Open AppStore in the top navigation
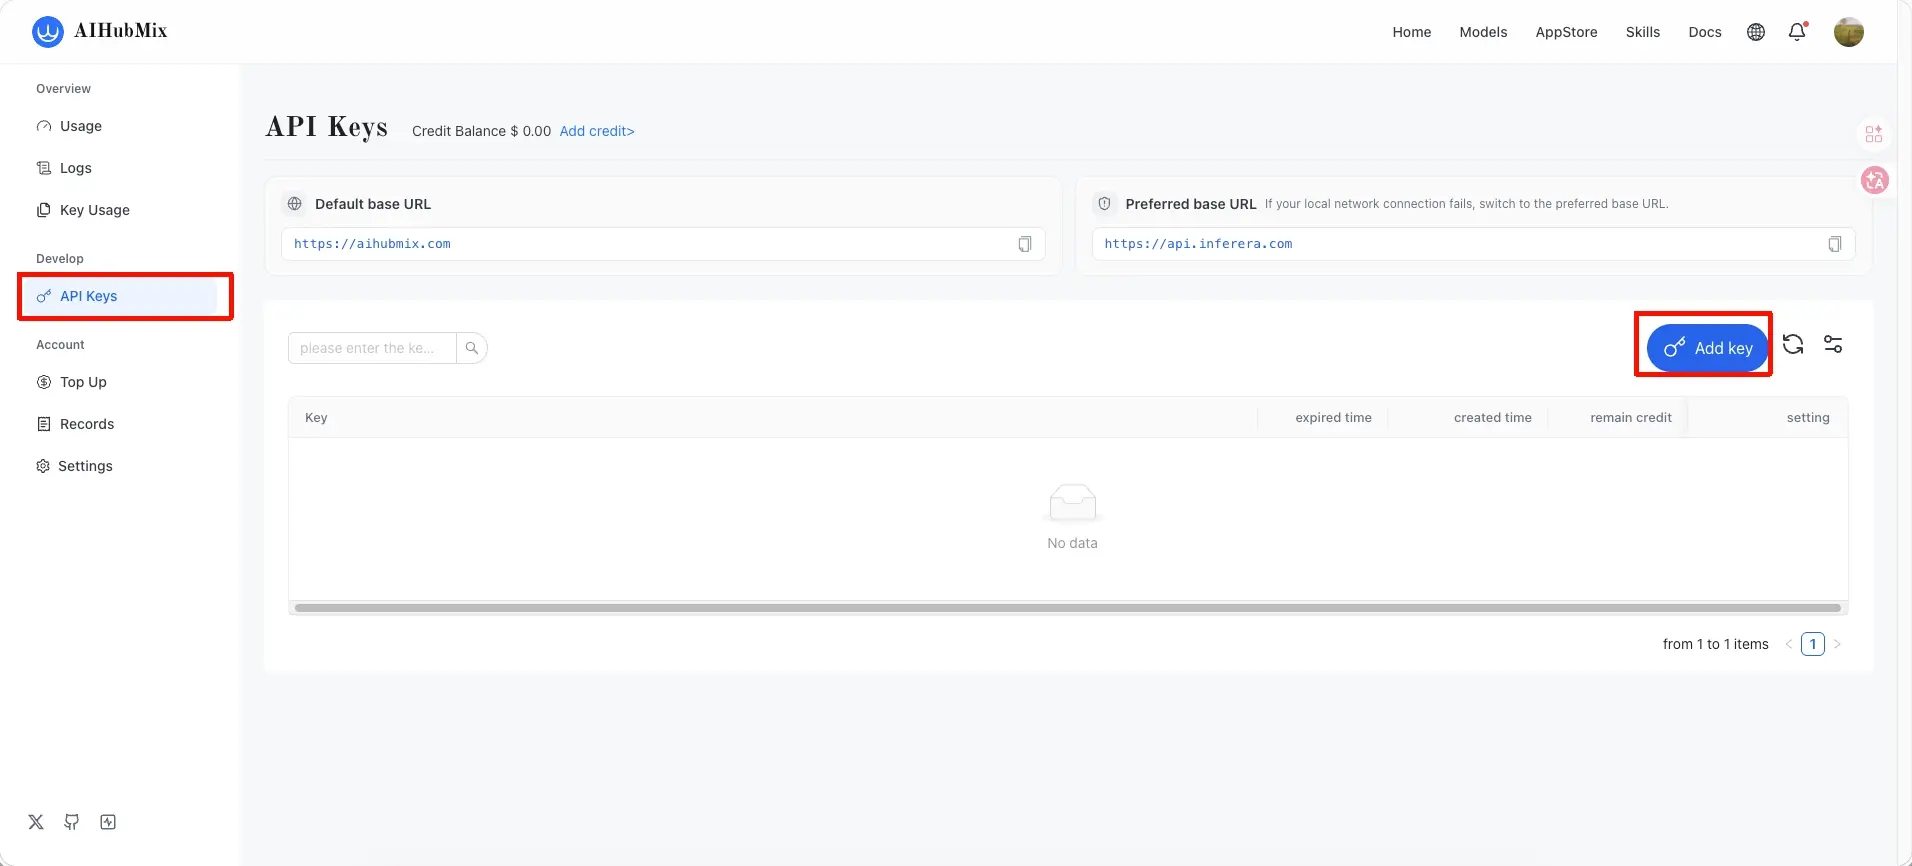The image size is (1912, 866). click(1566, 32)
